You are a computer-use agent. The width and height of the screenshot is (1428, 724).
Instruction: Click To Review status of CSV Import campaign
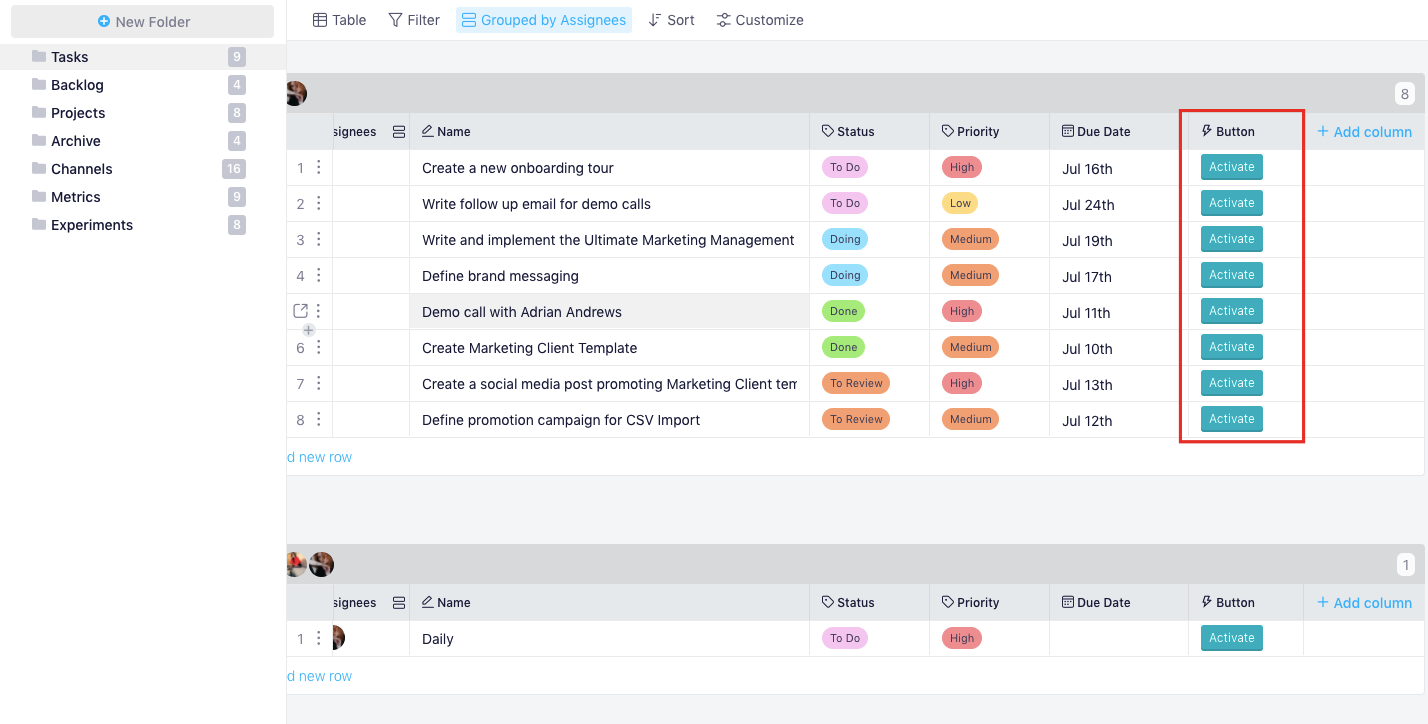click(x=856, y=419)
